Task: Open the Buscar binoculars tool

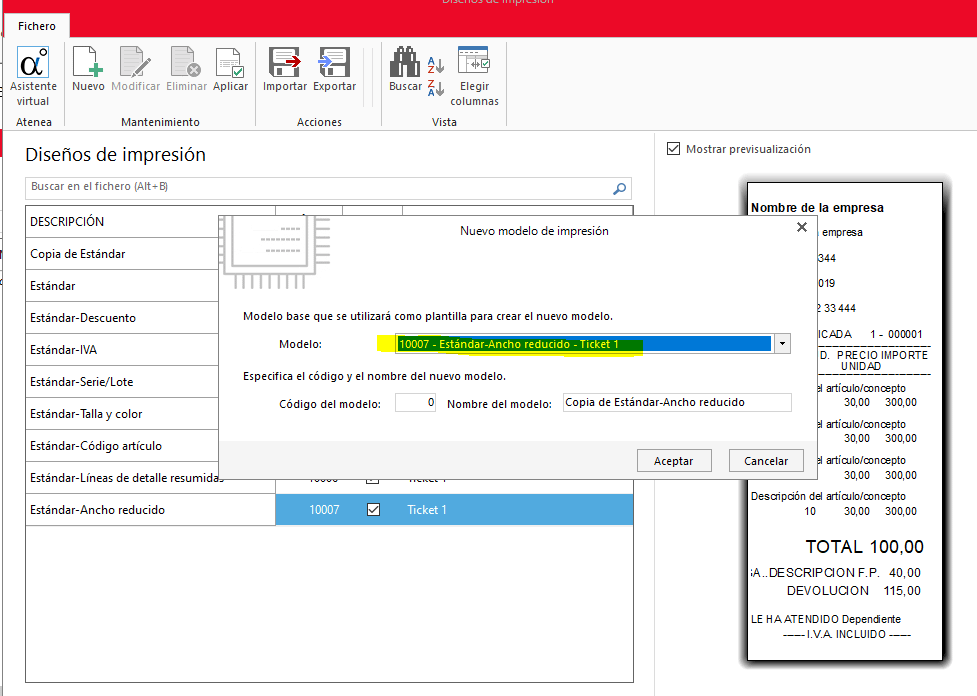Action: (405, 64)
